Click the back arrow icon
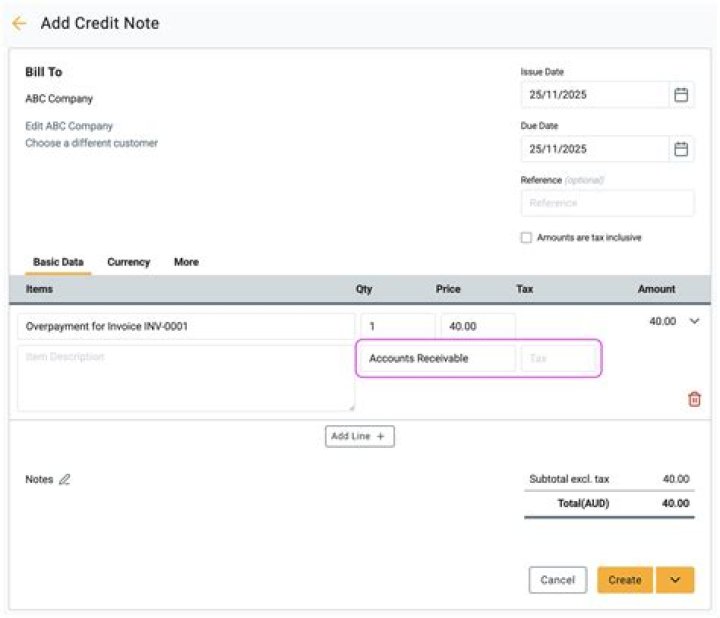Screen dimensions: 720x618 click(x=19, y=23)
